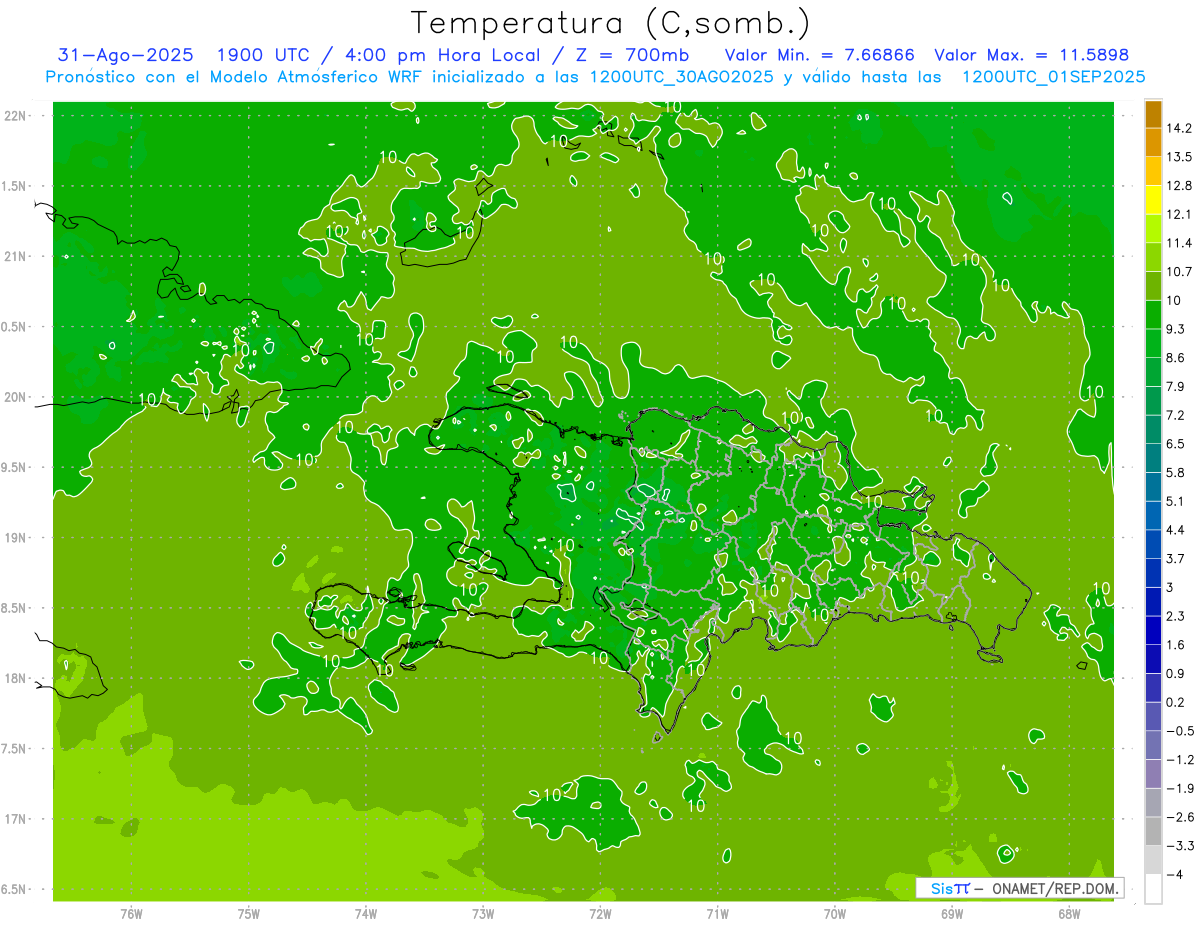Click the "0.9" colorbar value
The height and width of the screenshot is (927, 1200).
(1175, 673)
